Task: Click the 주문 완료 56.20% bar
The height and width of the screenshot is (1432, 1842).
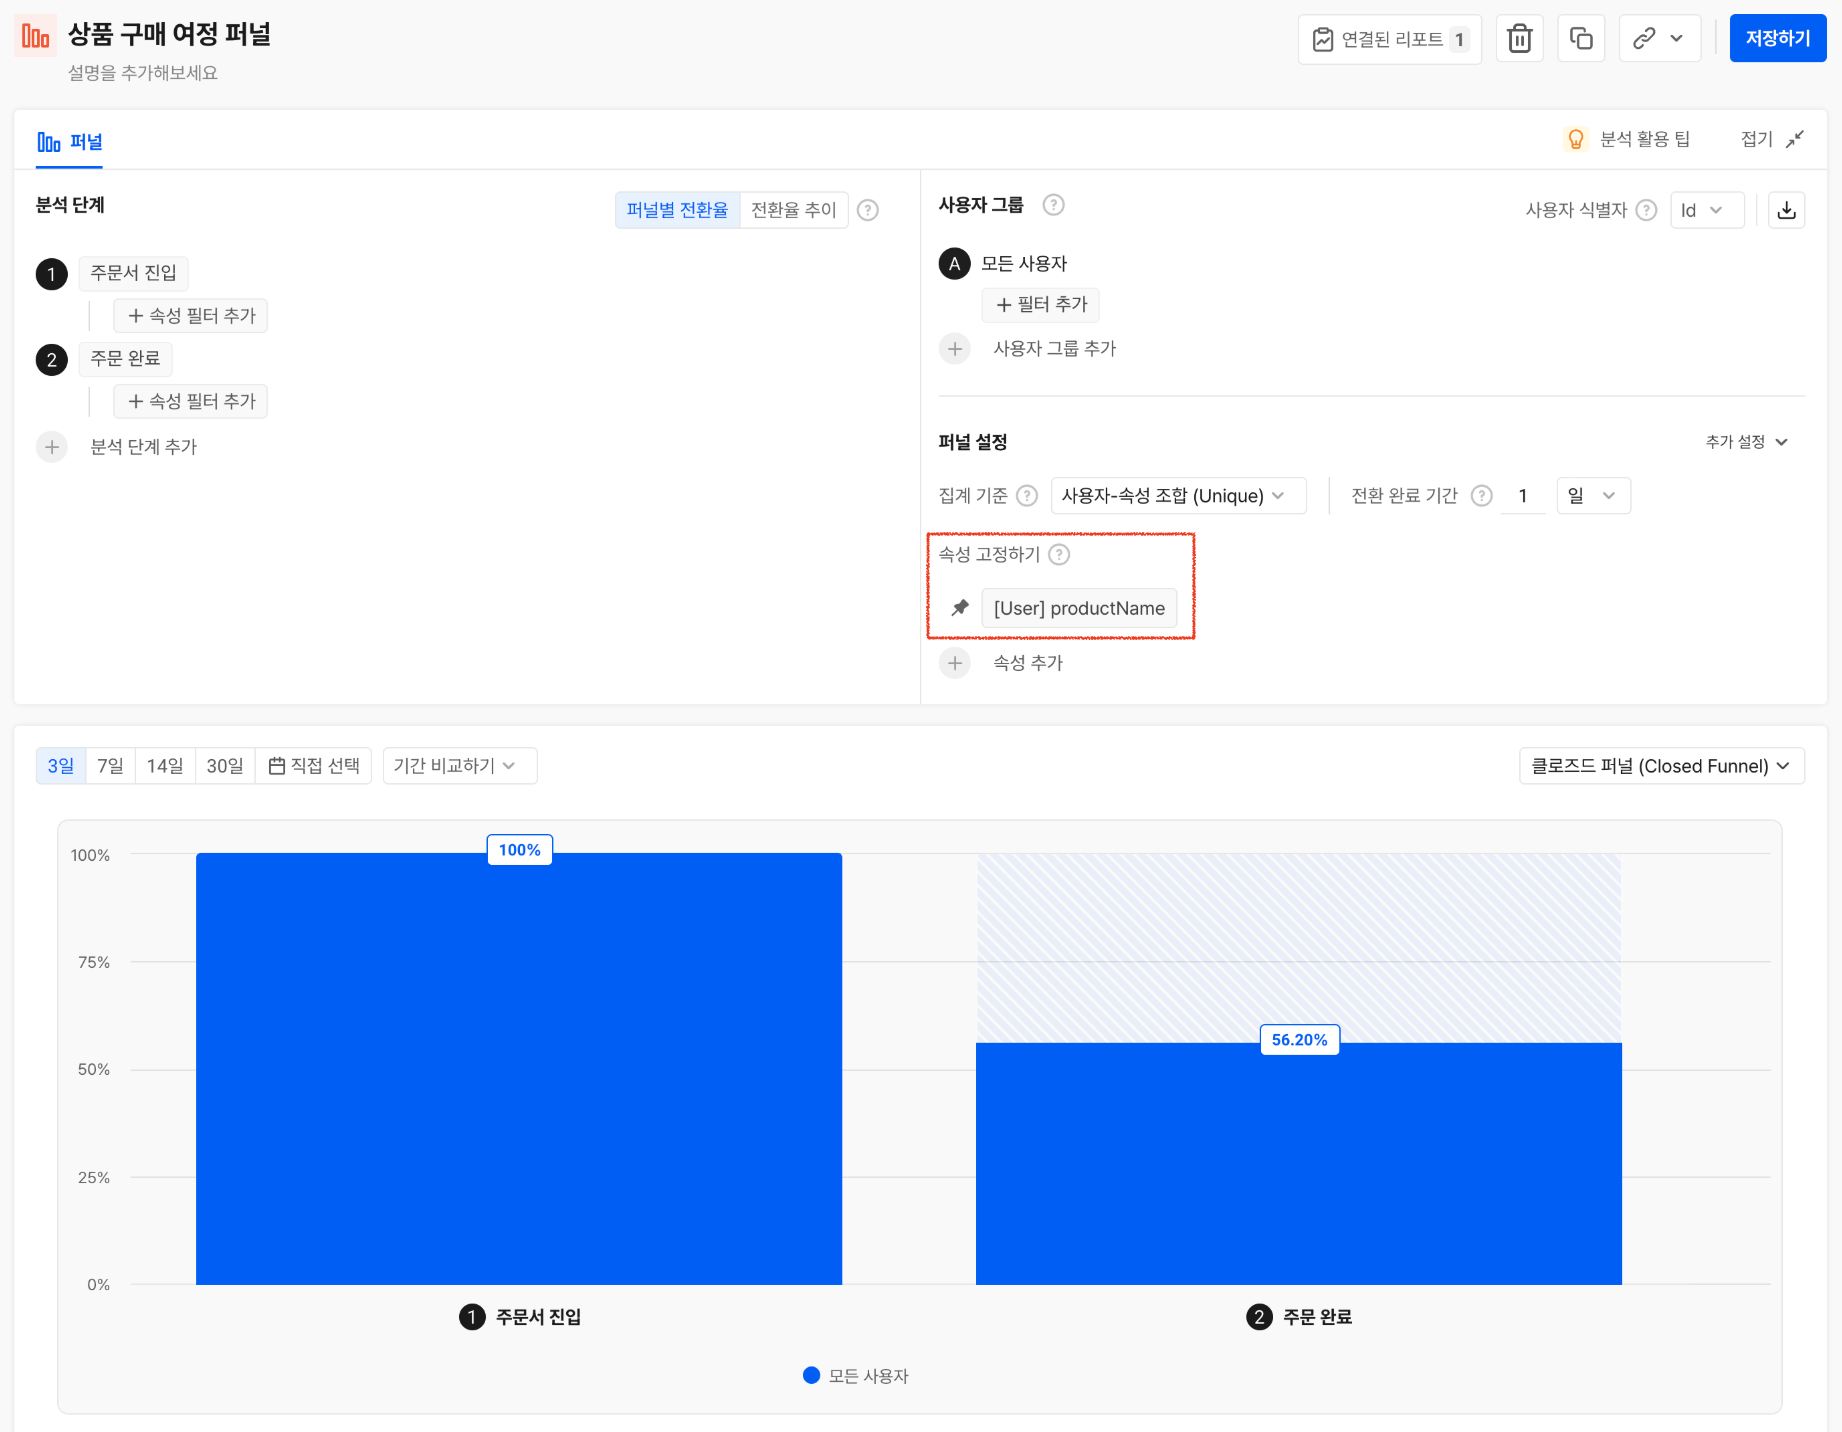Action: (1299, 1165)
